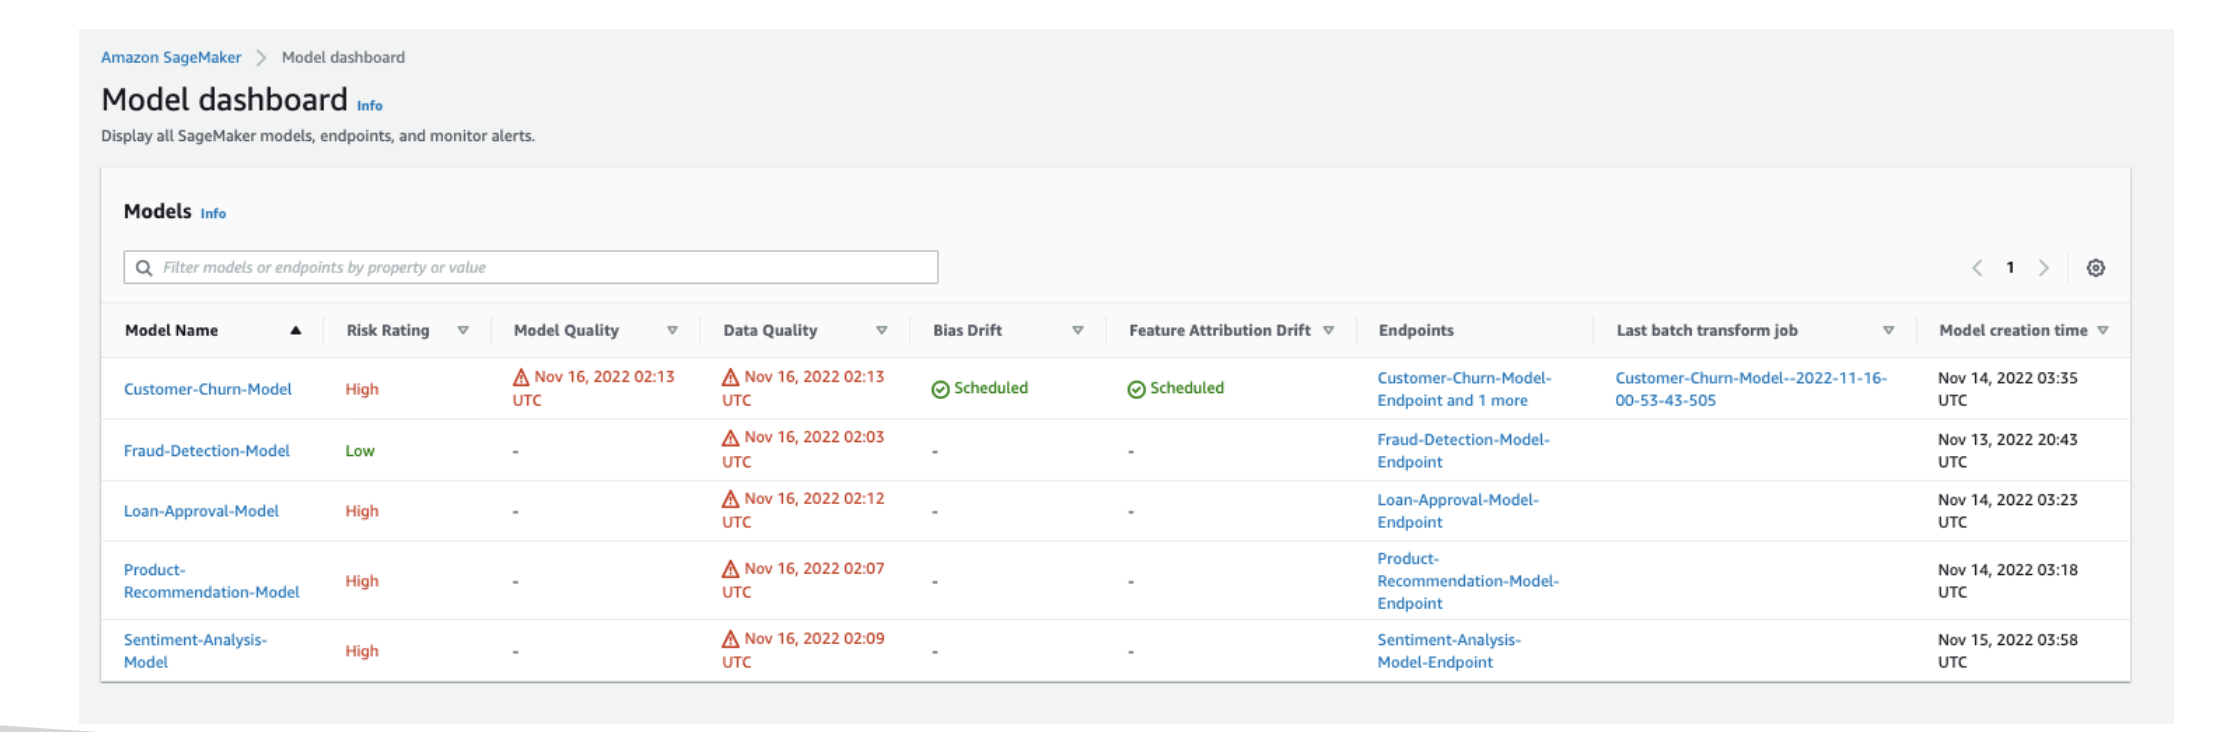This screenshot has height=732, width=2216.
Task: Select page 1 in pagination
Action: pyautogui.click(x=2010, y=268)
